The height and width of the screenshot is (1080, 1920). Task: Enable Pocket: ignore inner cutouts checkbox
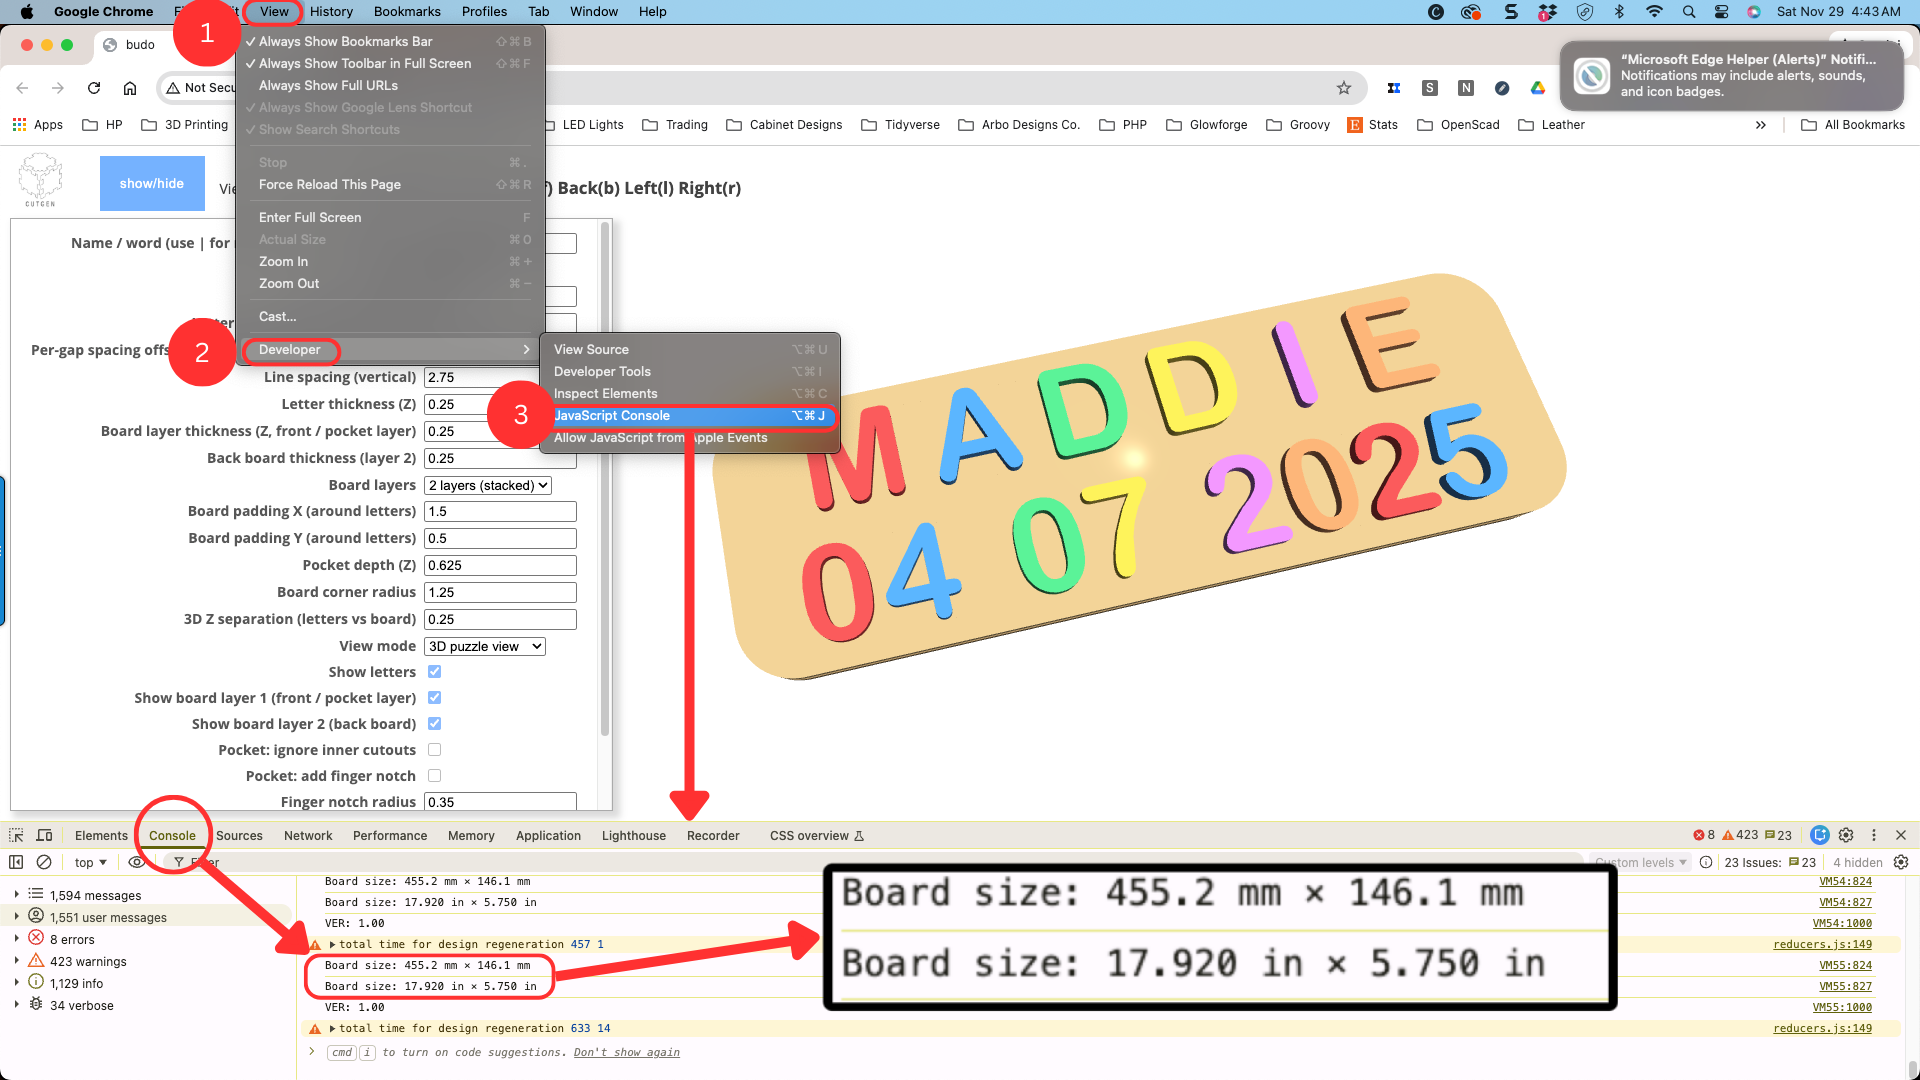[x=434, y=750]
